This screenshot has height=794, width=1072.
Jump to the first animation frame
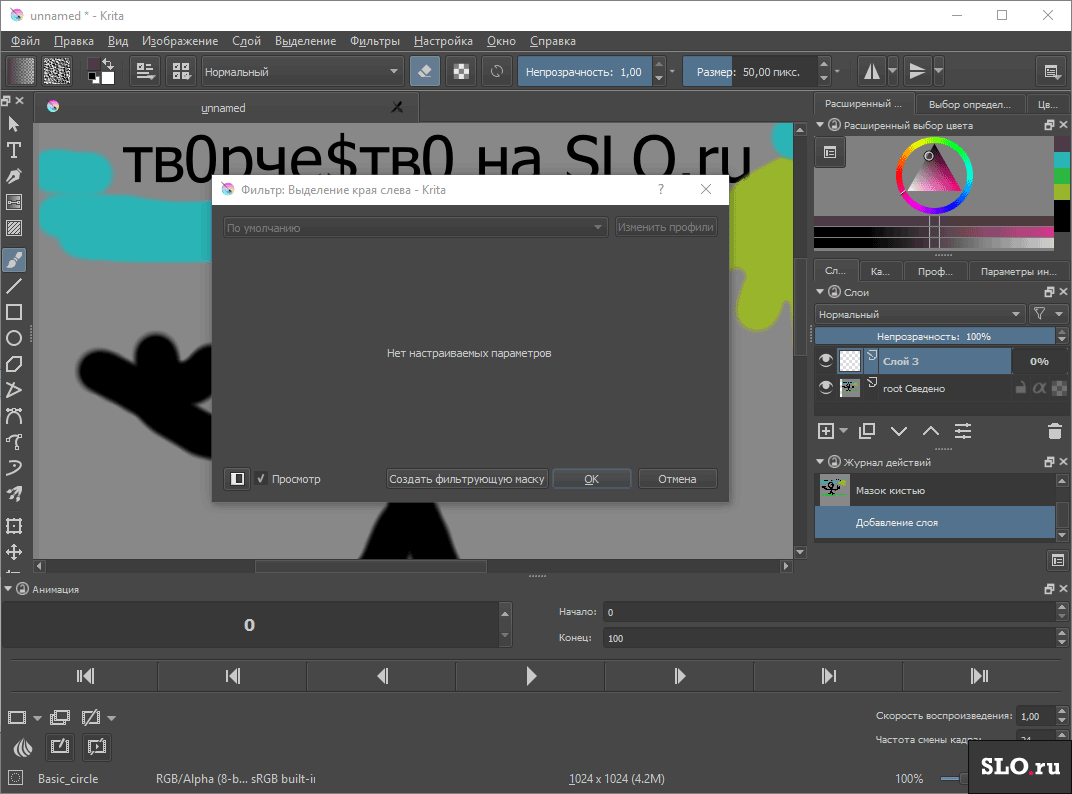click(85, 676)
